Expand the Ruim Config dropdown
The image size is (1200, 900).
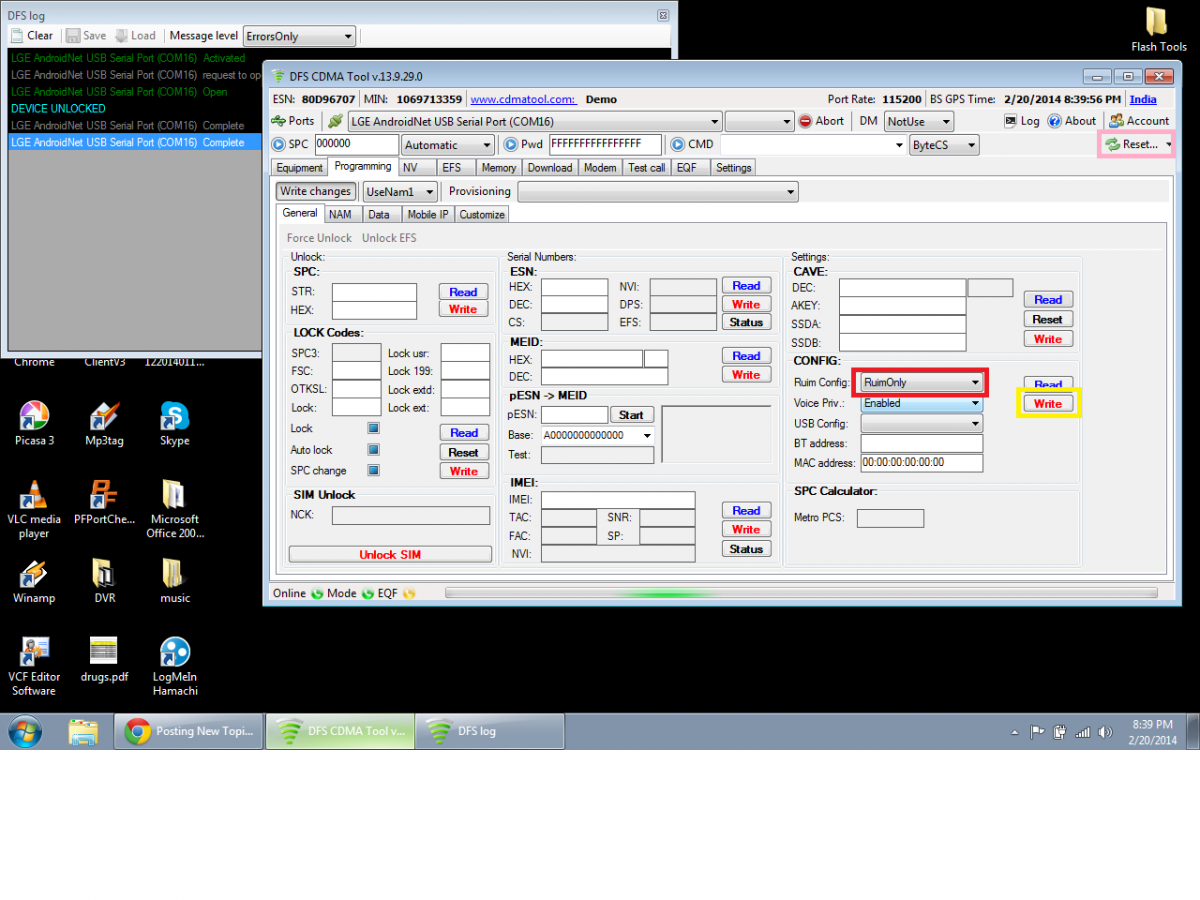(974, 383)
